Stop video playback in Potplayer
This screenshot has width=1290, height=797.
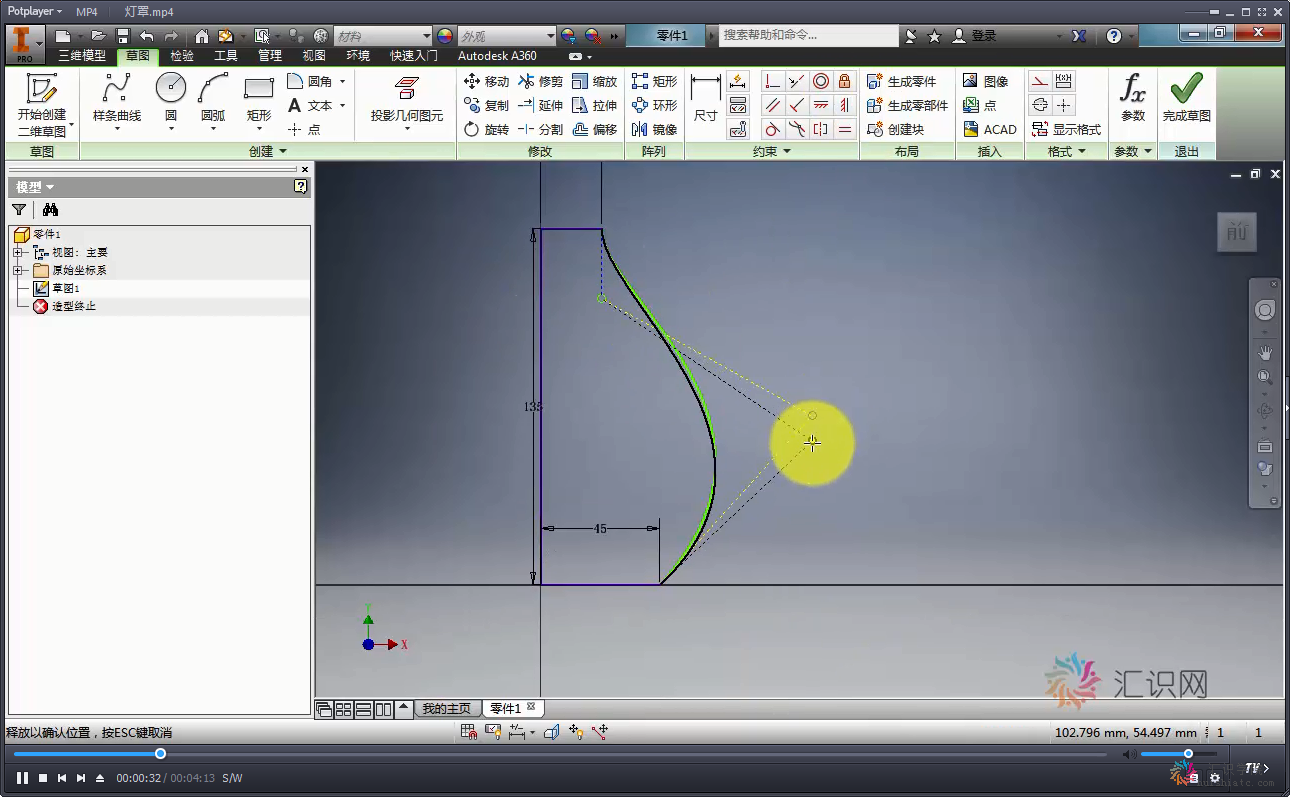click(43, 778)
